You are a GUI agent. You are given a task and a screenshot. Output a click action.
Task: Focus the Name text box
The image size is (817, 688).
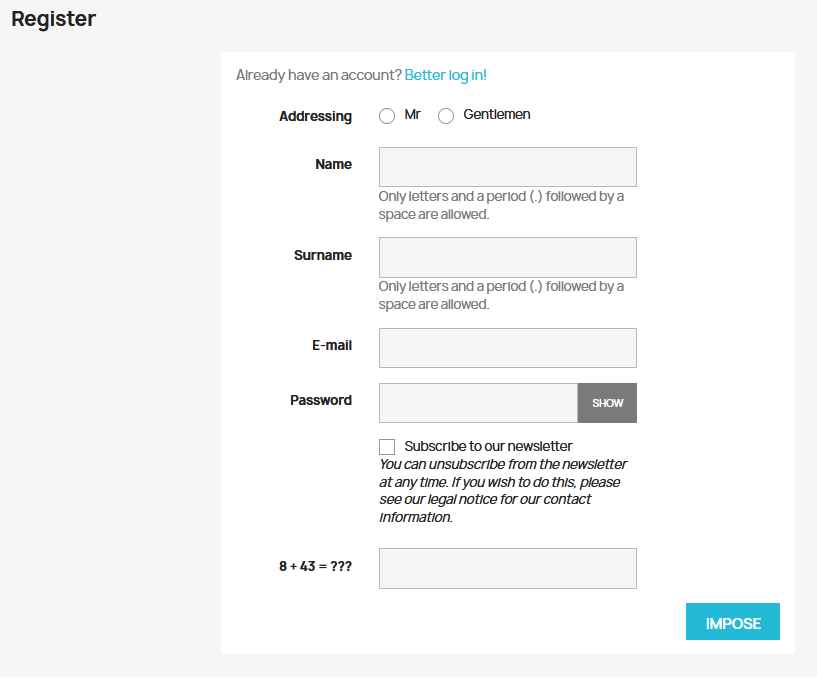click(507, 167)
